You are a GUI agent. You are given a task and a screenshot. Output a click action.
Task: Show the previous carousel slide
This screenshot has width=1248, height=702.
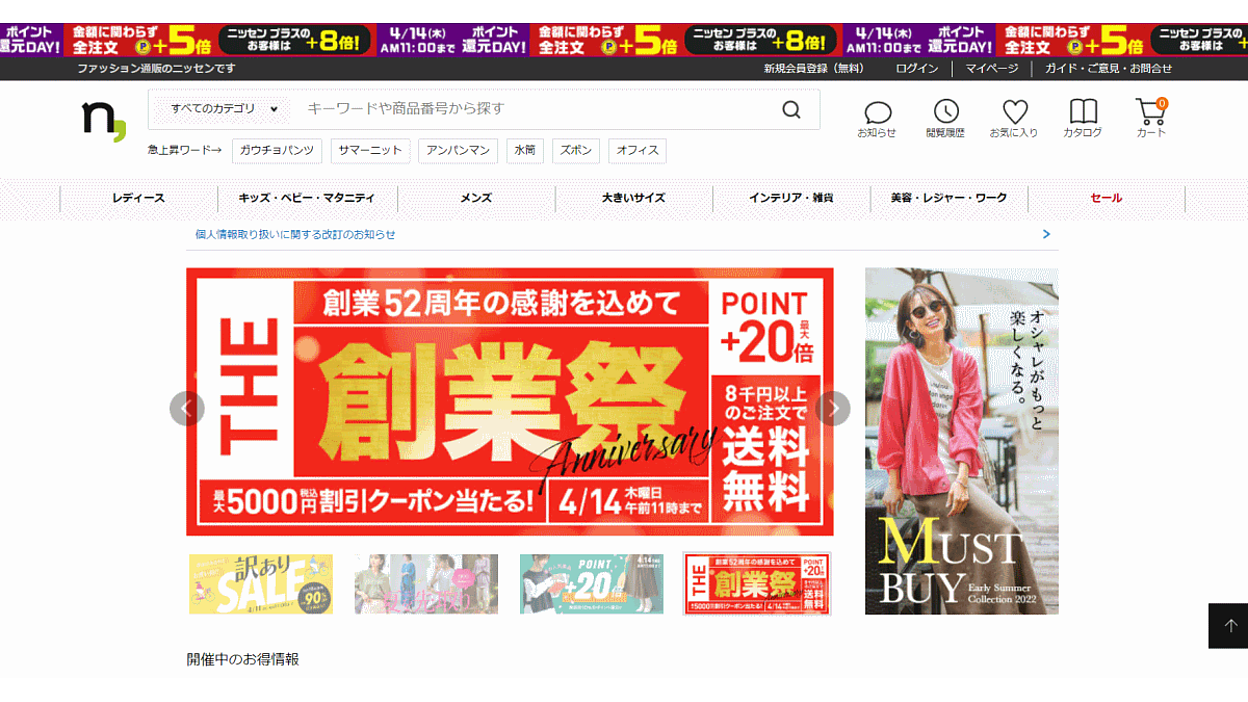click(187, 408)
